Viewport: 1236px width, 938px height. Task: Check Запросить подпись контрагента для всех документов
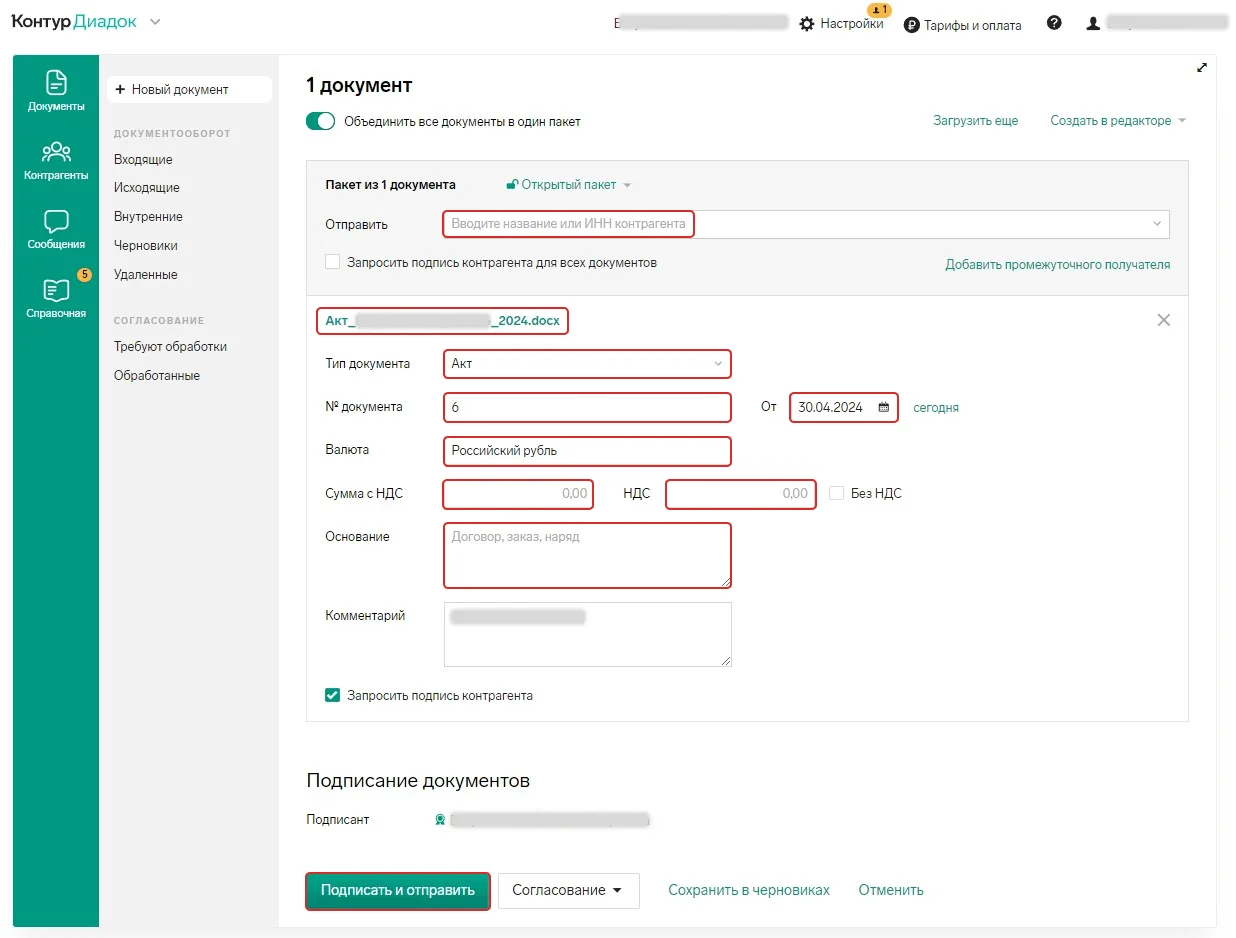point(333,262)
